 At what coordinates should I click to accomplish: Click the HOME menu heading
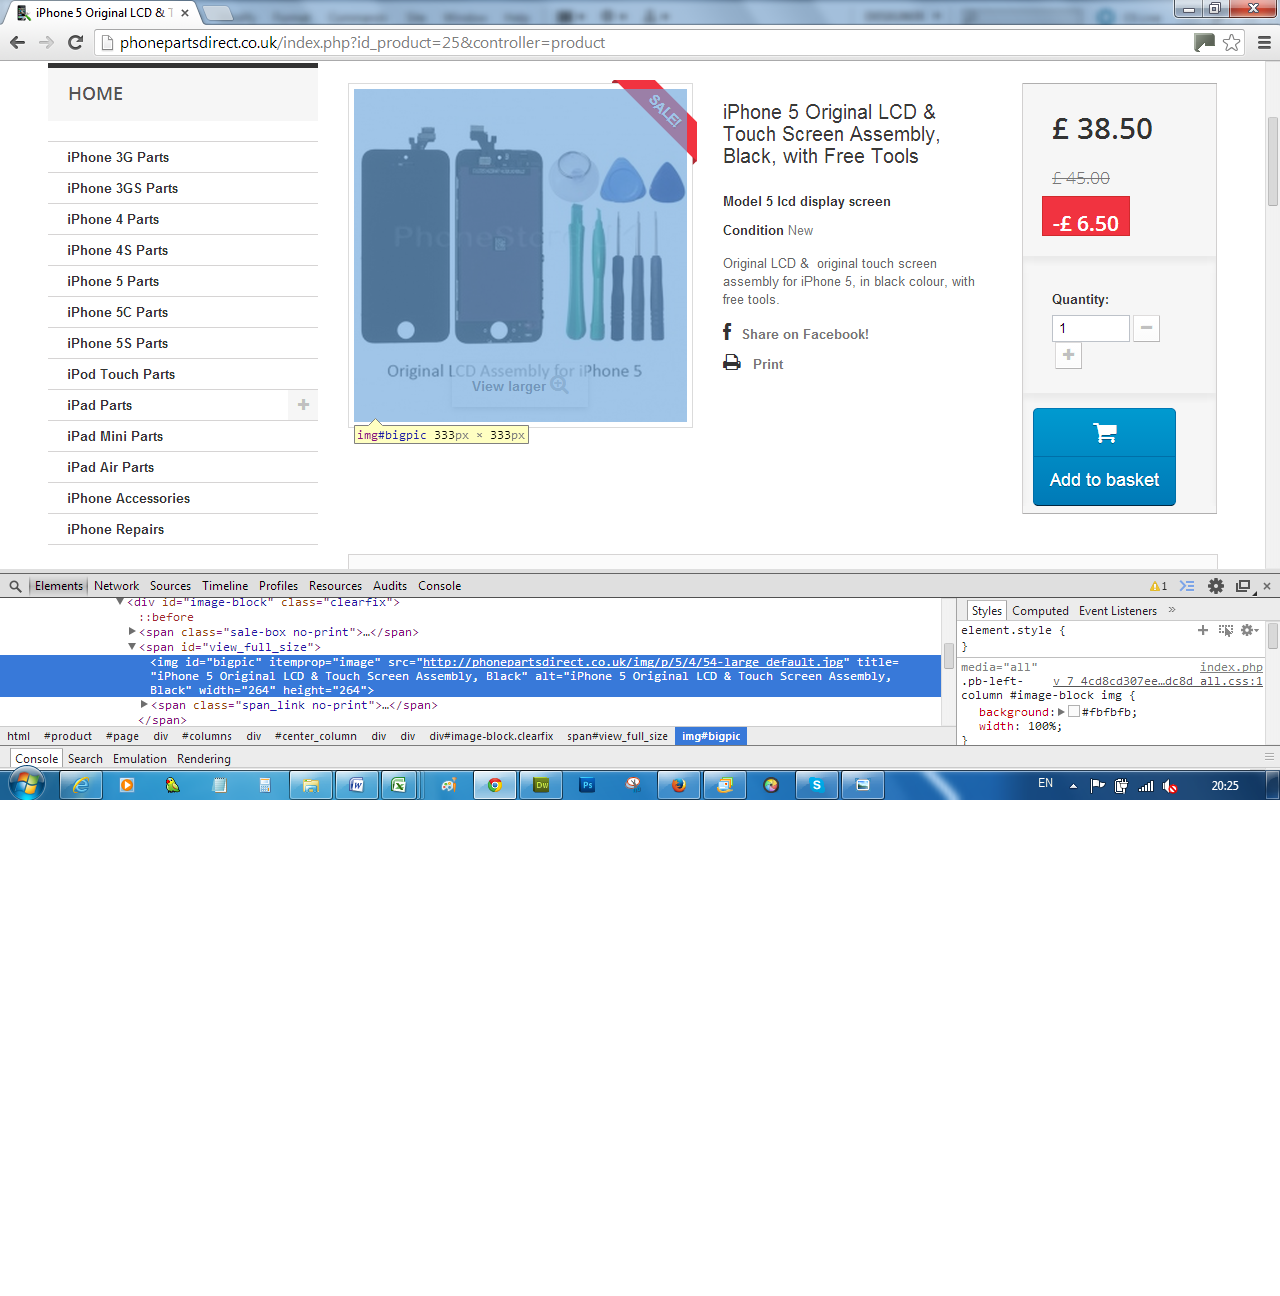pyautogui.click(x=96, y=93)
